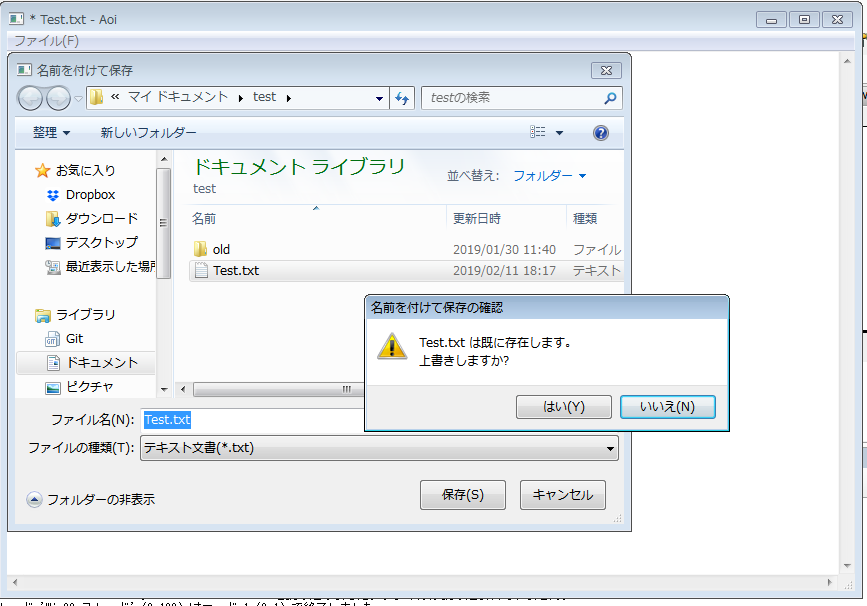Click the キャンセル cancel button

(563, 494)
